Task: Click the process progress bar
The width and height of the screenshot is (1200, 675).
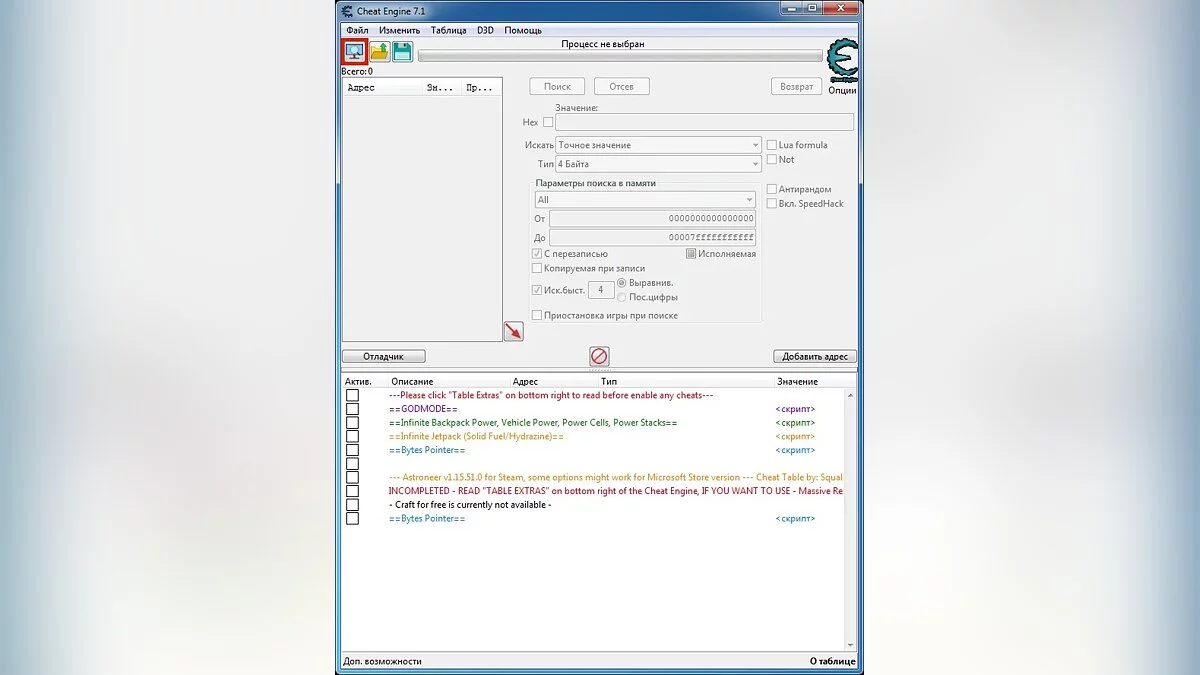Action: pyautogui.click(x=620, y=57)
